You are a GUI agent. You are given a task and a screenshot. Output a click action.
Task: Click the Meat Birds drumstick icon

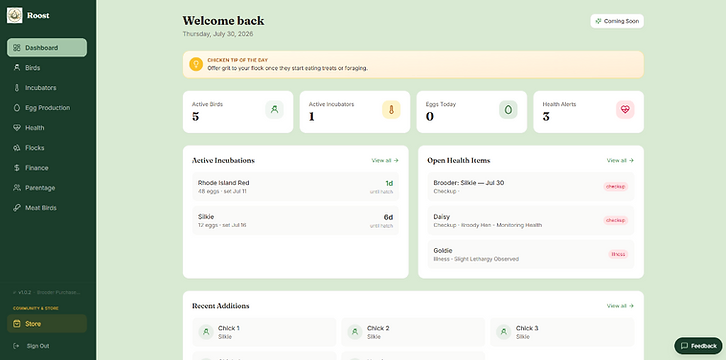[x=17, y=208]
